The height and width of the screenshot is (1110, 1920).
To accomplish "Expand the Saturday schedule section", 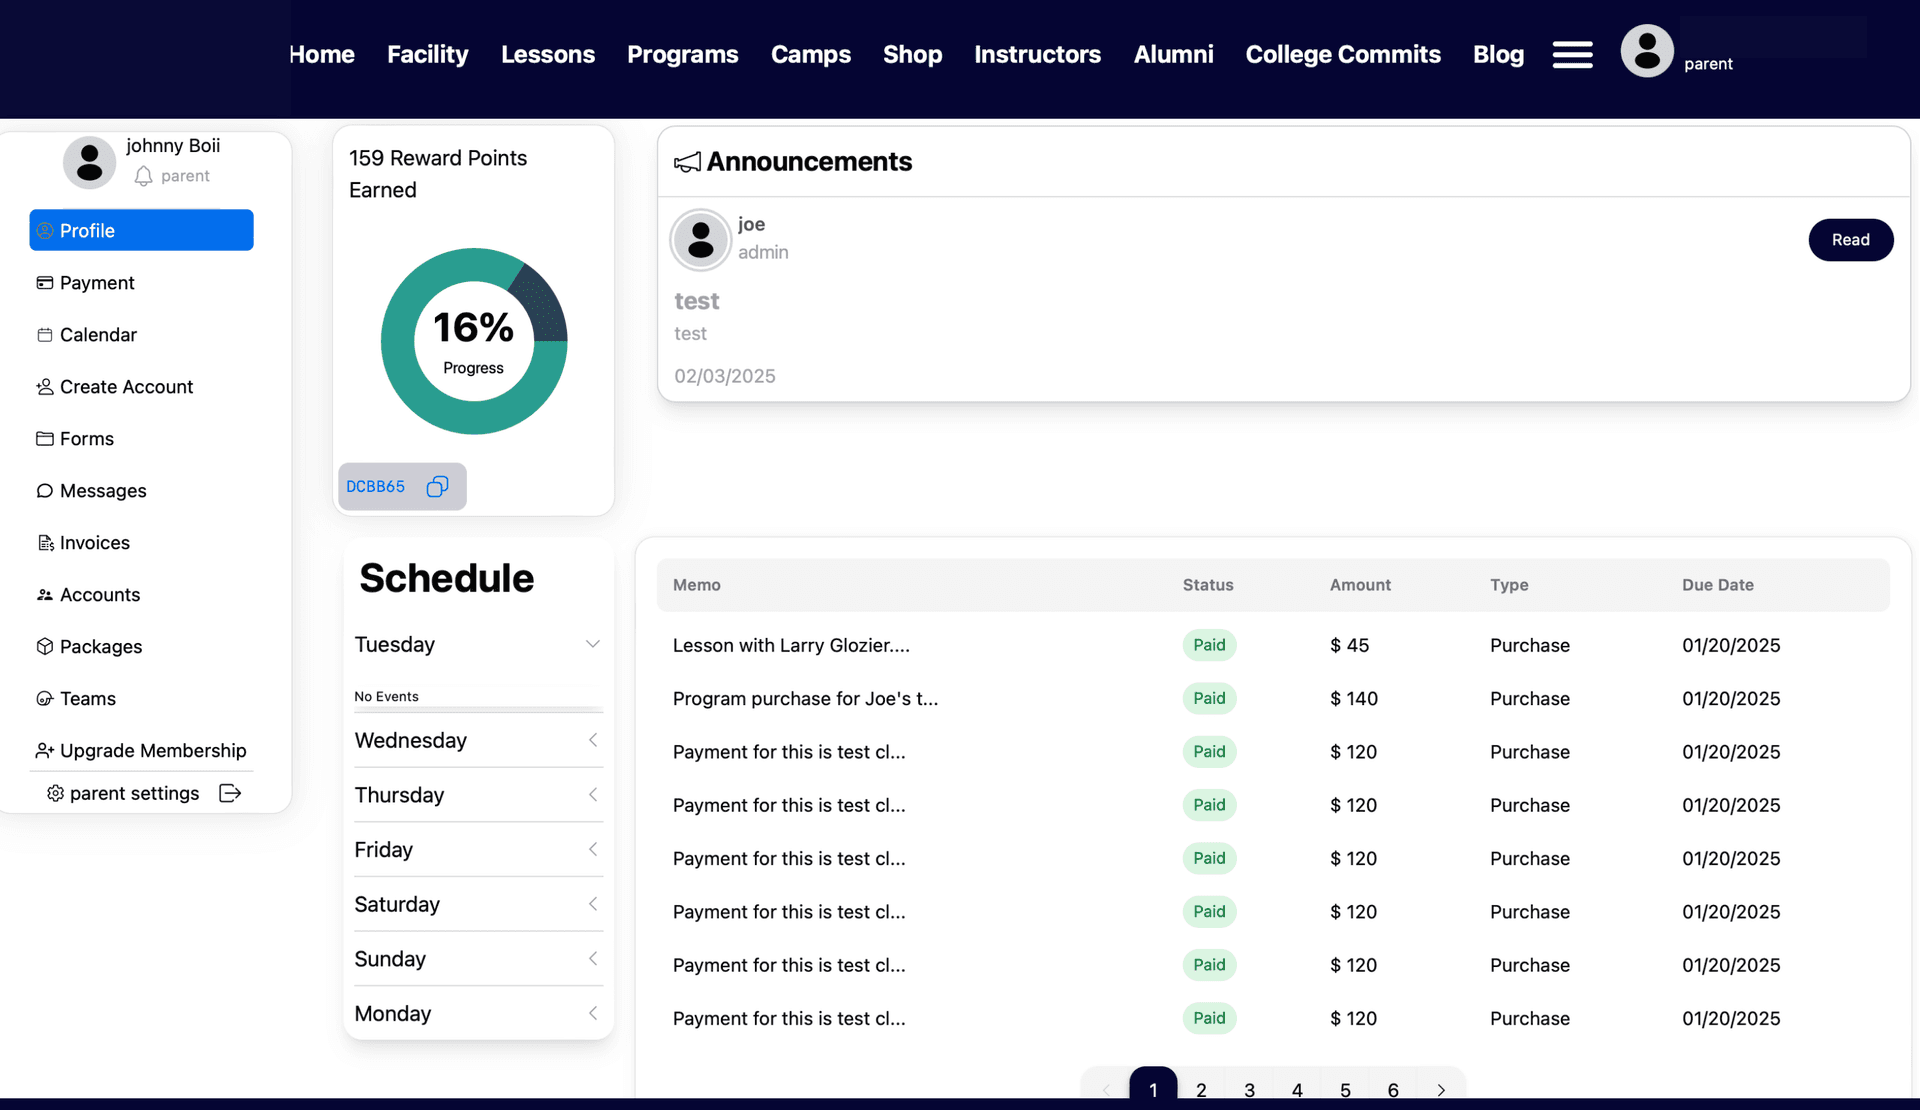I will [x=592, y=904].
